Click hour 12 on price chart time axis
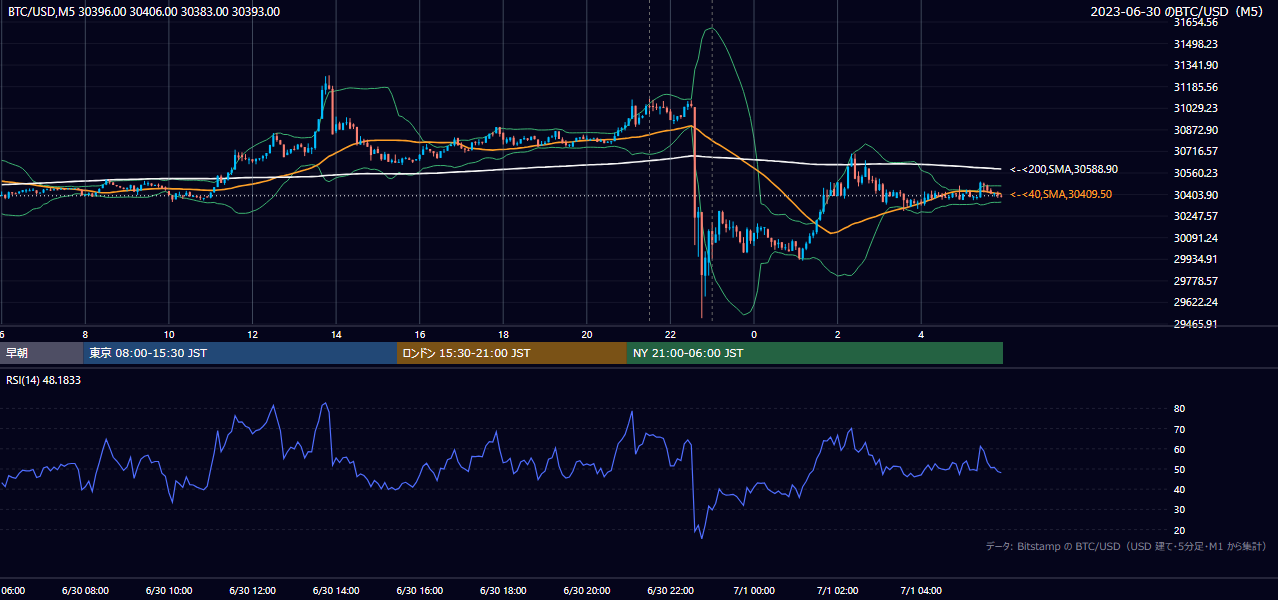 point(253,334)
